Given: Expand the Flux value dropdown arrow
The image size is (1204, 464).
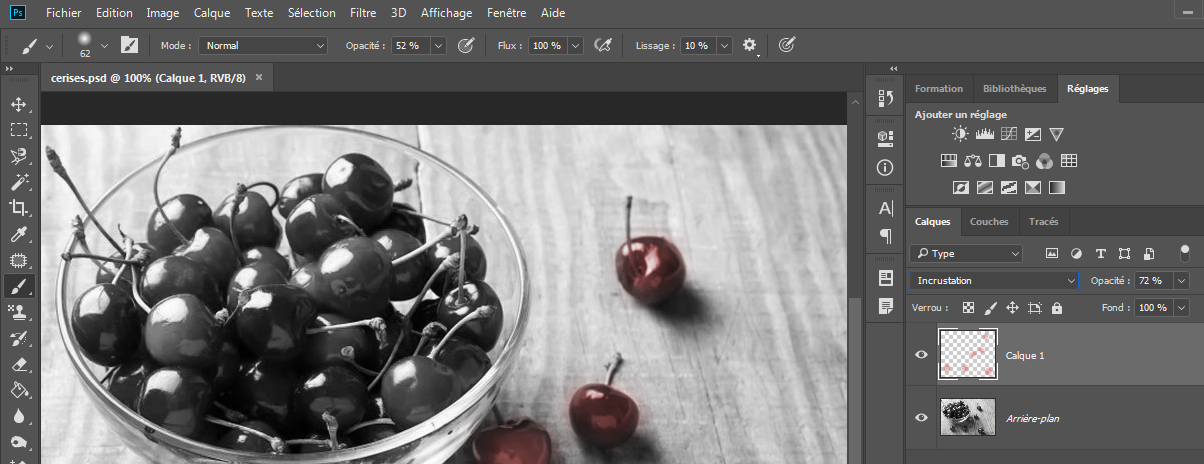Looking at the screenshot, I should [577, 45].
